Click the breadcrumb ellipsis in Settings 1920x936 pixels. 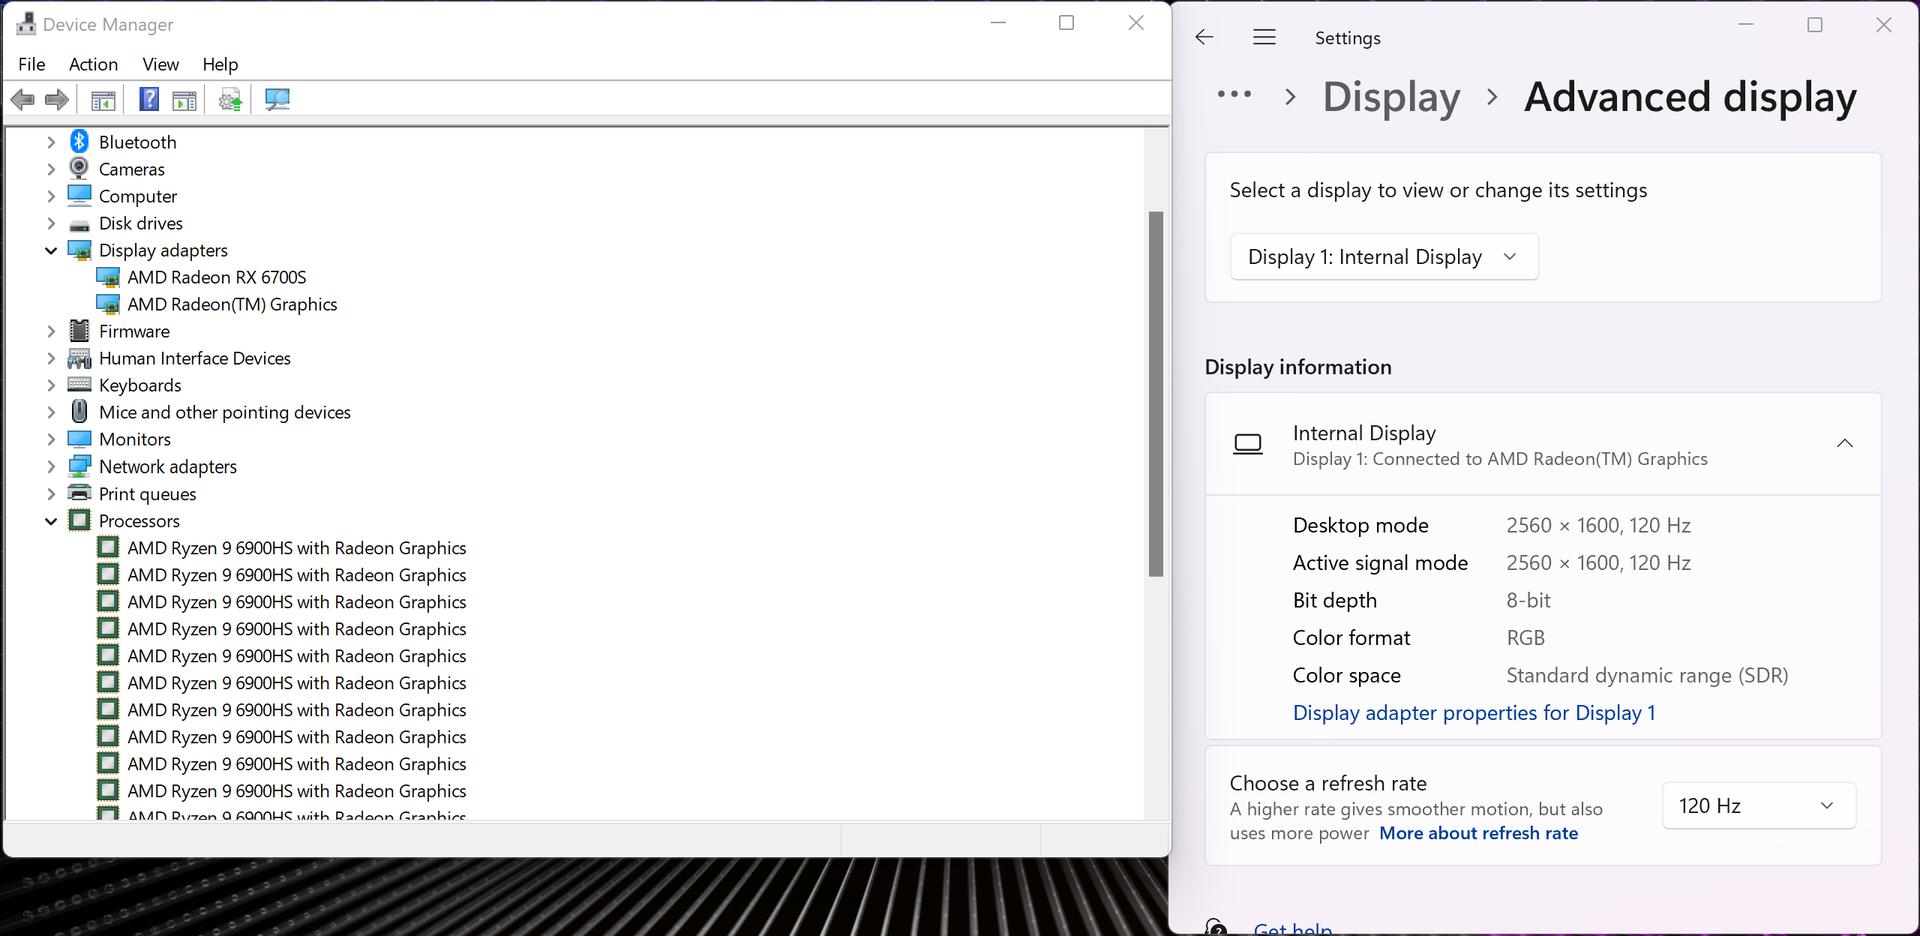pyautogui.click(x=1234, y=95)
